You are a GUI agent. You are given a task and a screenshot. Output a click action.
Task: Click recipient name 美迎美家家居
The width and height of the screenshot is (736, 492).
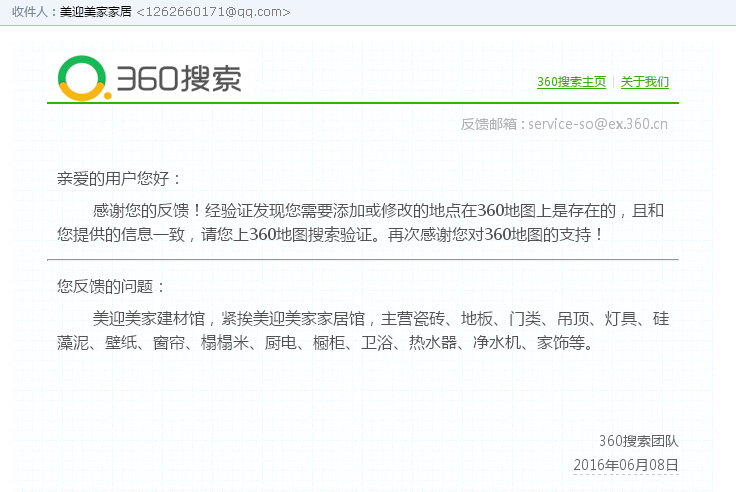click(96, 12)
